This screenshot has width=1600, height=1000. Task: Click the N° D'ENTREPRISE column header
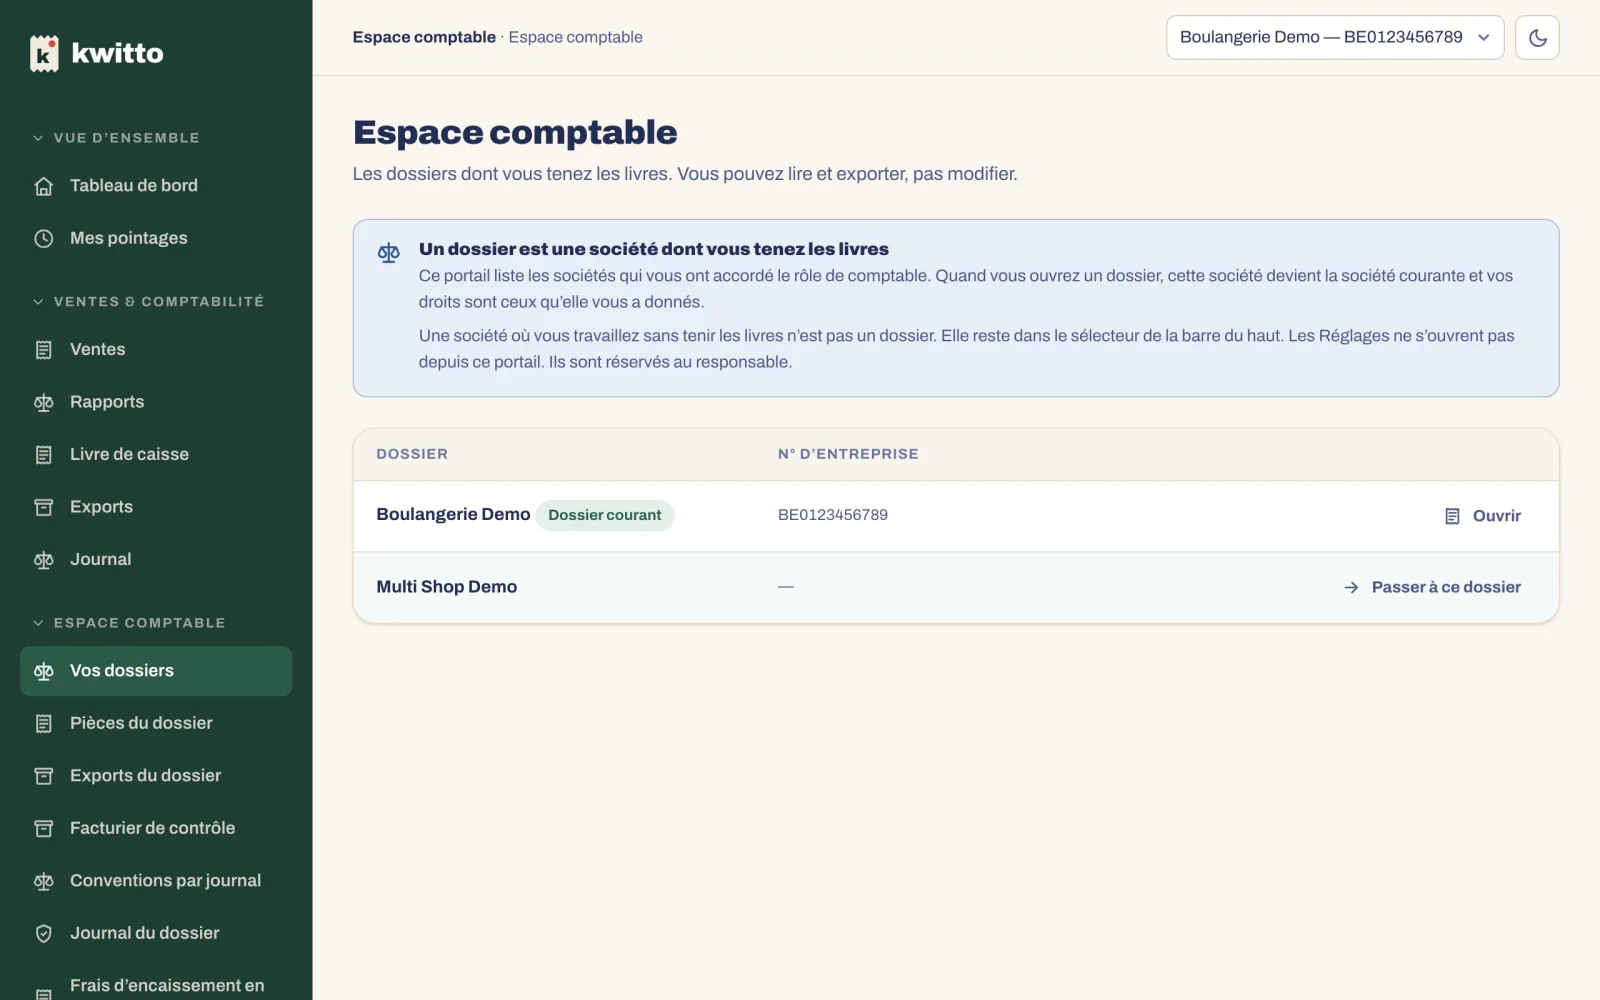(848, 454)
